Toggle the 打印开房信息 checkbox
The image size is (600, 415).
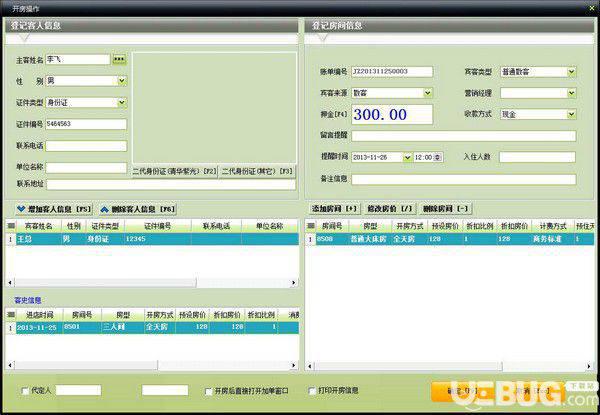pos(312,391)
